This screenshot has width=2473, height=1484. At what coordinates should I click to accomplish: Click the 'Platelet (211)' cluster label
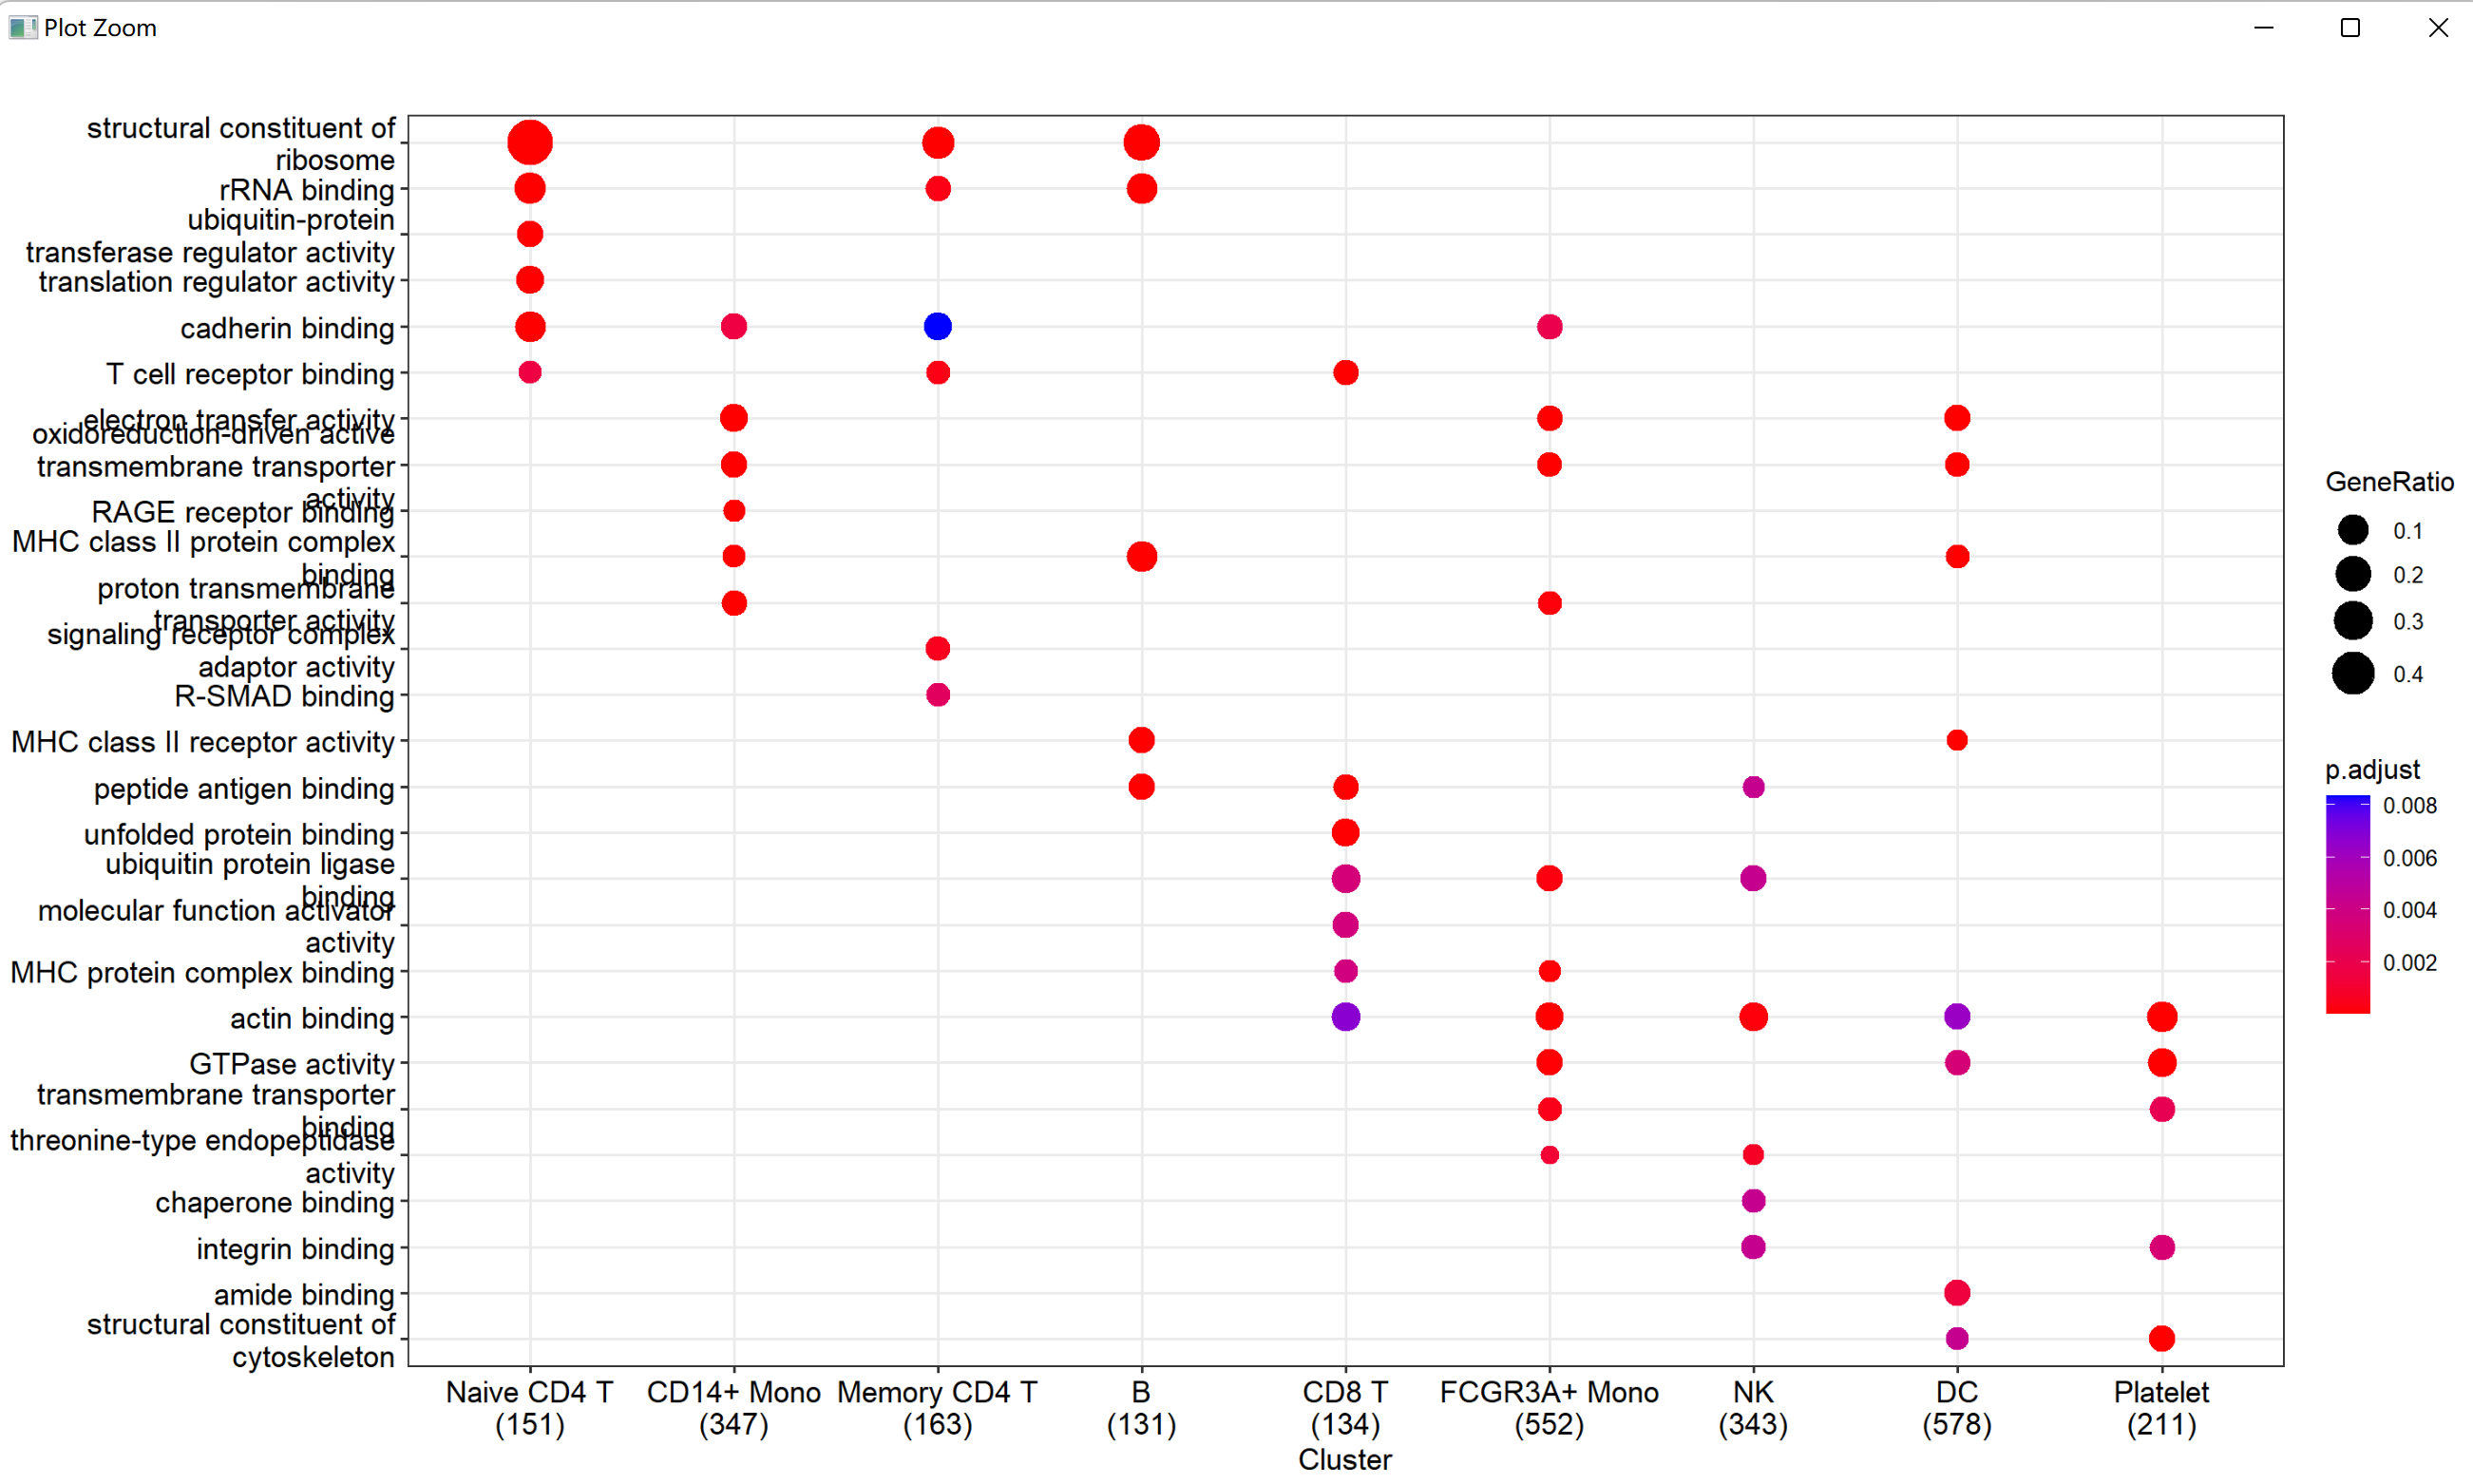pyautogui.click(x=2161, y=1408)
